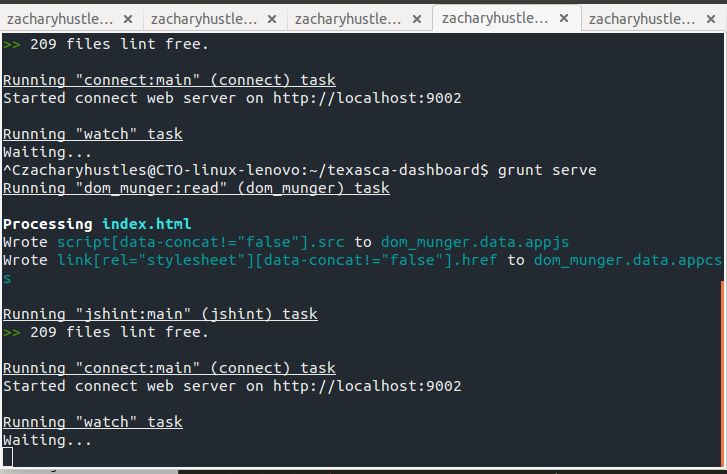Click the 'script[data-concat!="false"].src' text
Viewport: 727px width, 474px height.
coord(201,242)
